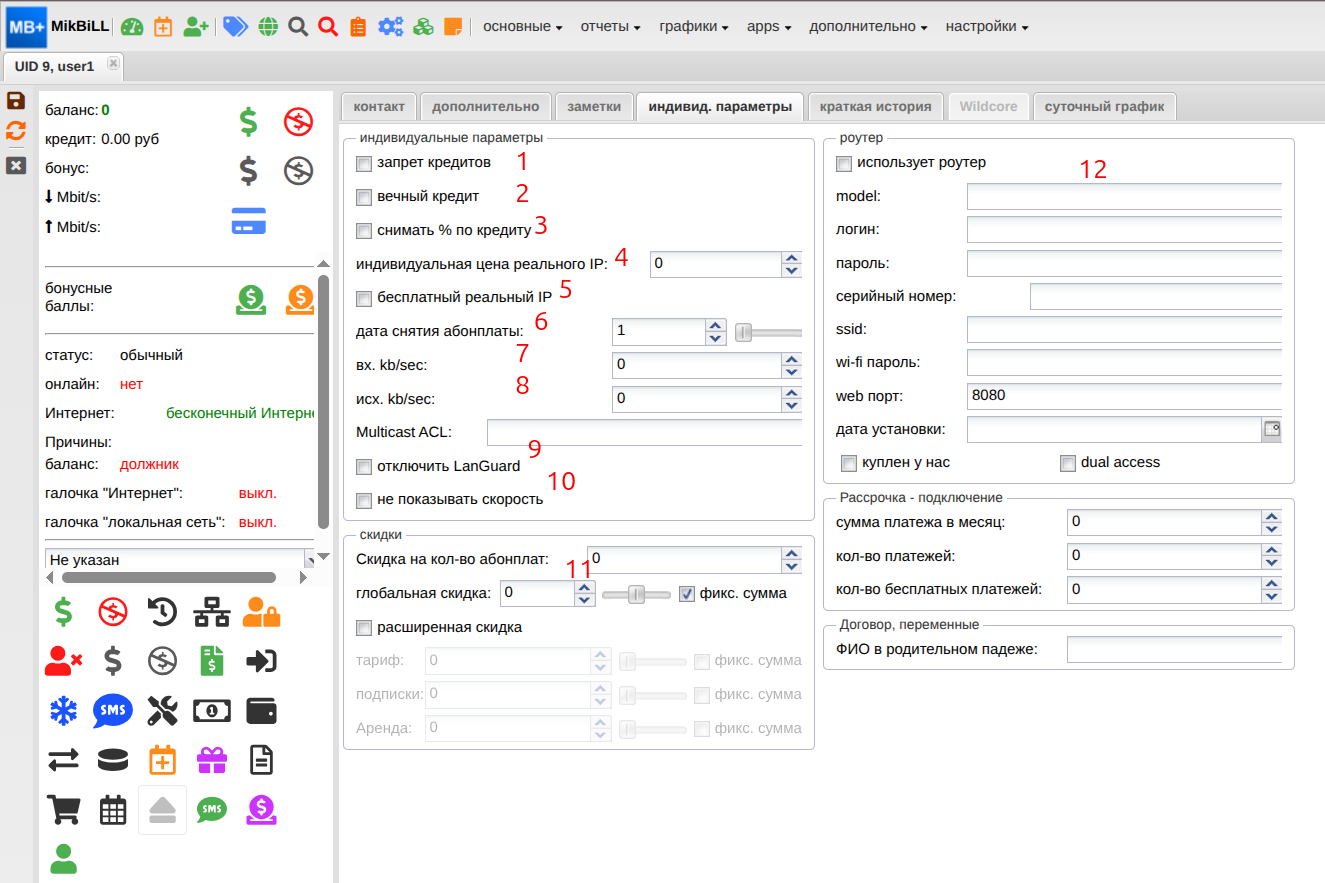Screen dimensions: 1325x883
Task: Open the 'основные' dropdown menu
Action: [x=522, y=27]
